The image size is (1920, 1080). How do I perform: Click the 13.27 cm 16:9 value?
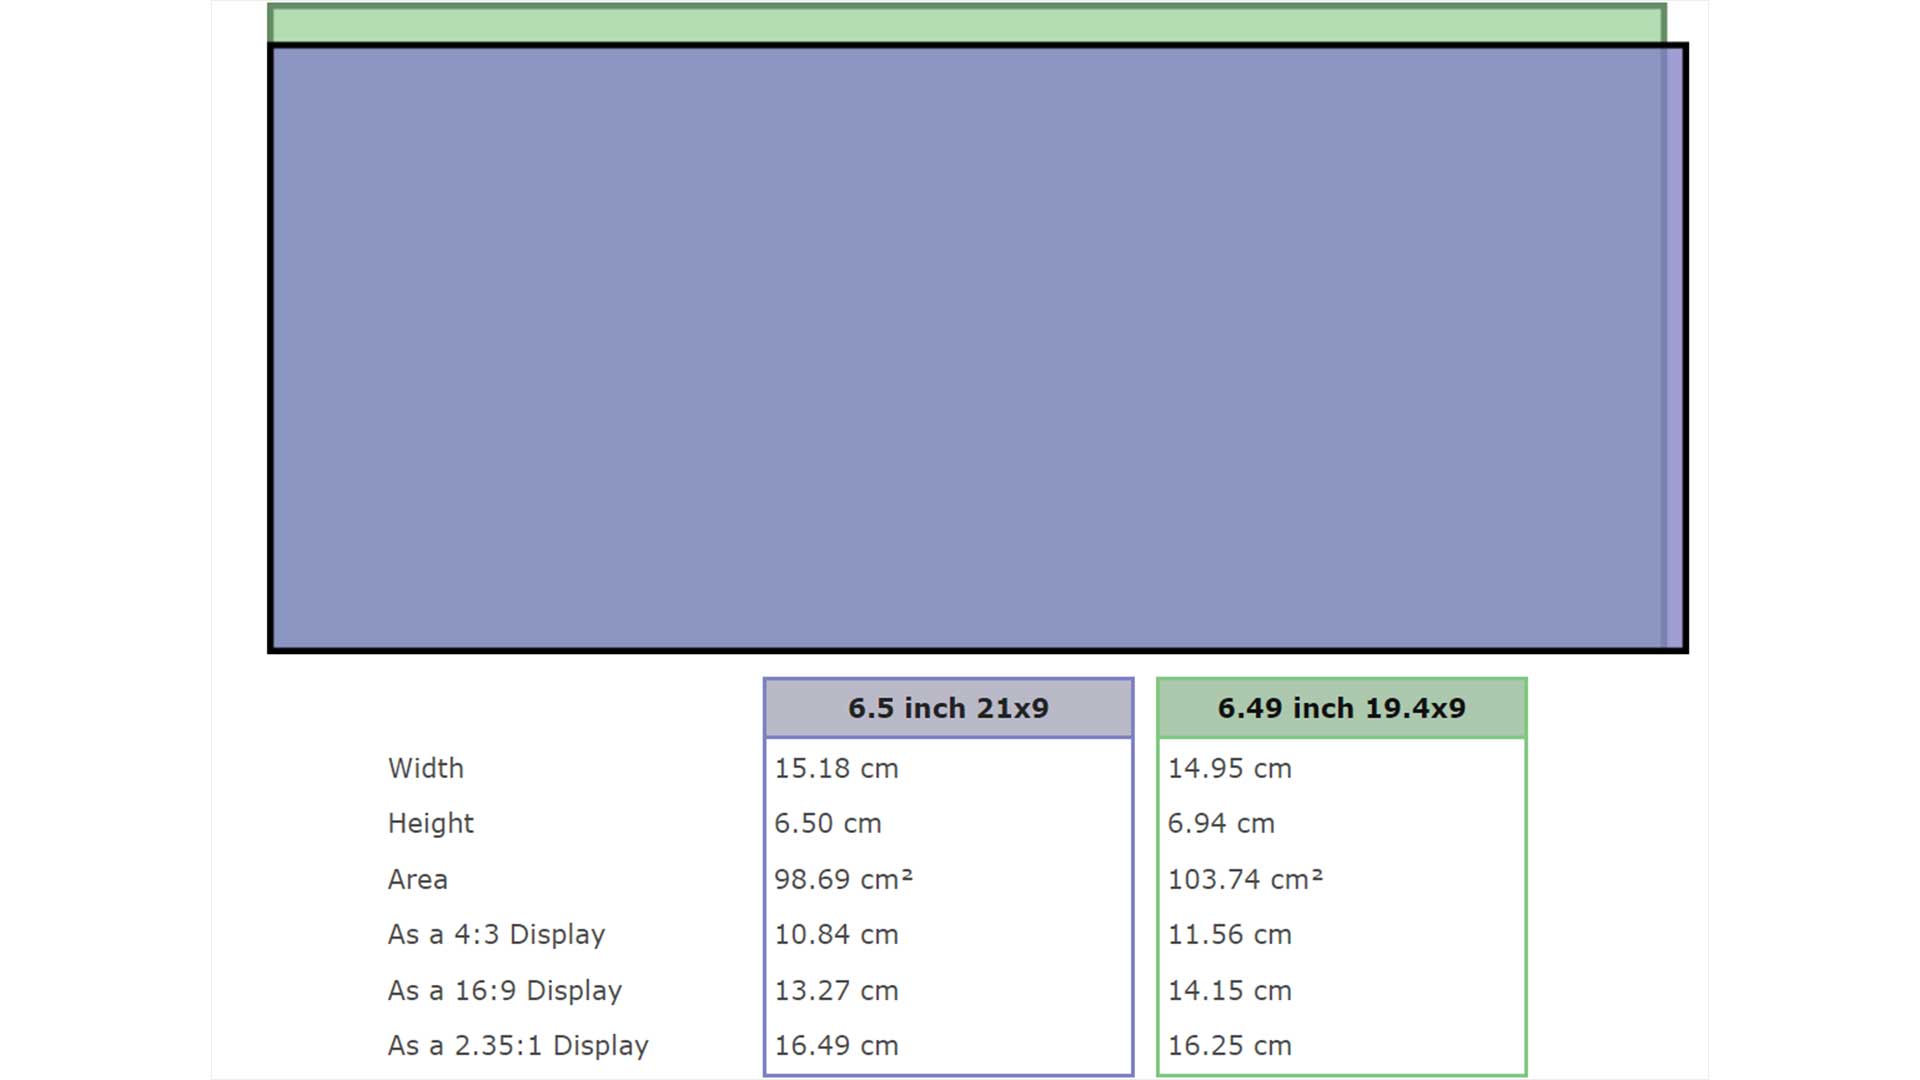pos(836,990)
